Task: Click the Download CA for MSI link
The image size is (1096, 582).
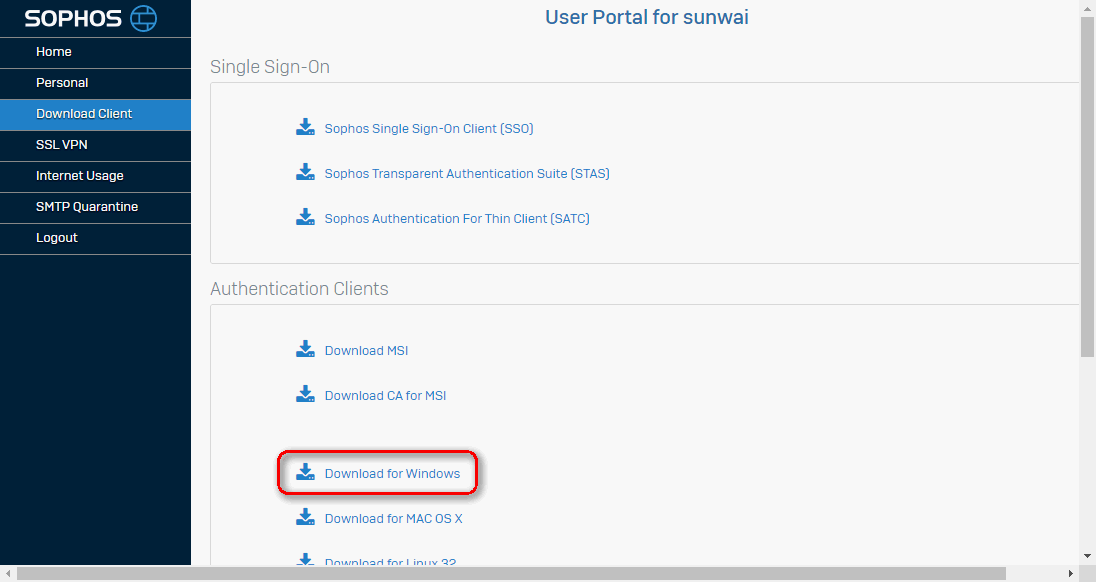Action: tap(385, 395)
